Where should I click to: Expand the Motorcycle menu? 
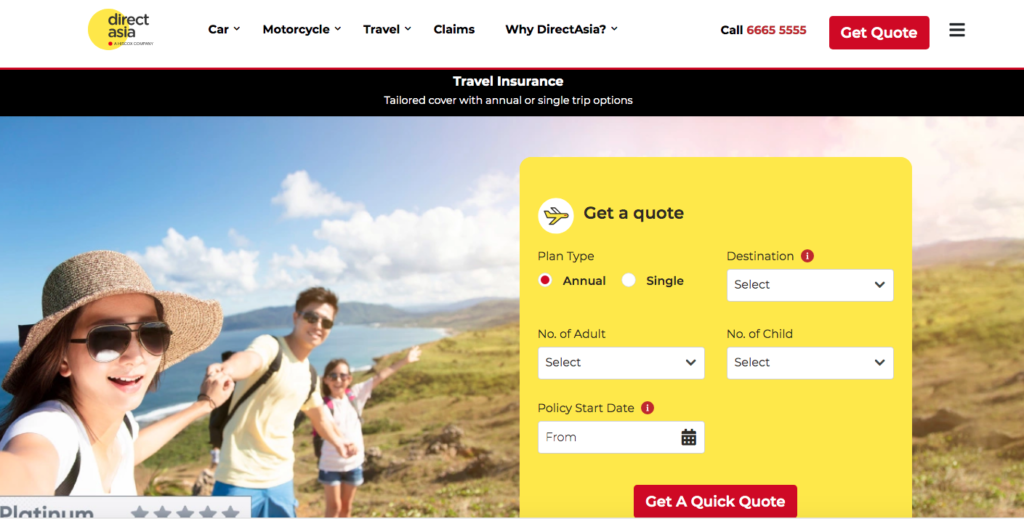[302, 29]
